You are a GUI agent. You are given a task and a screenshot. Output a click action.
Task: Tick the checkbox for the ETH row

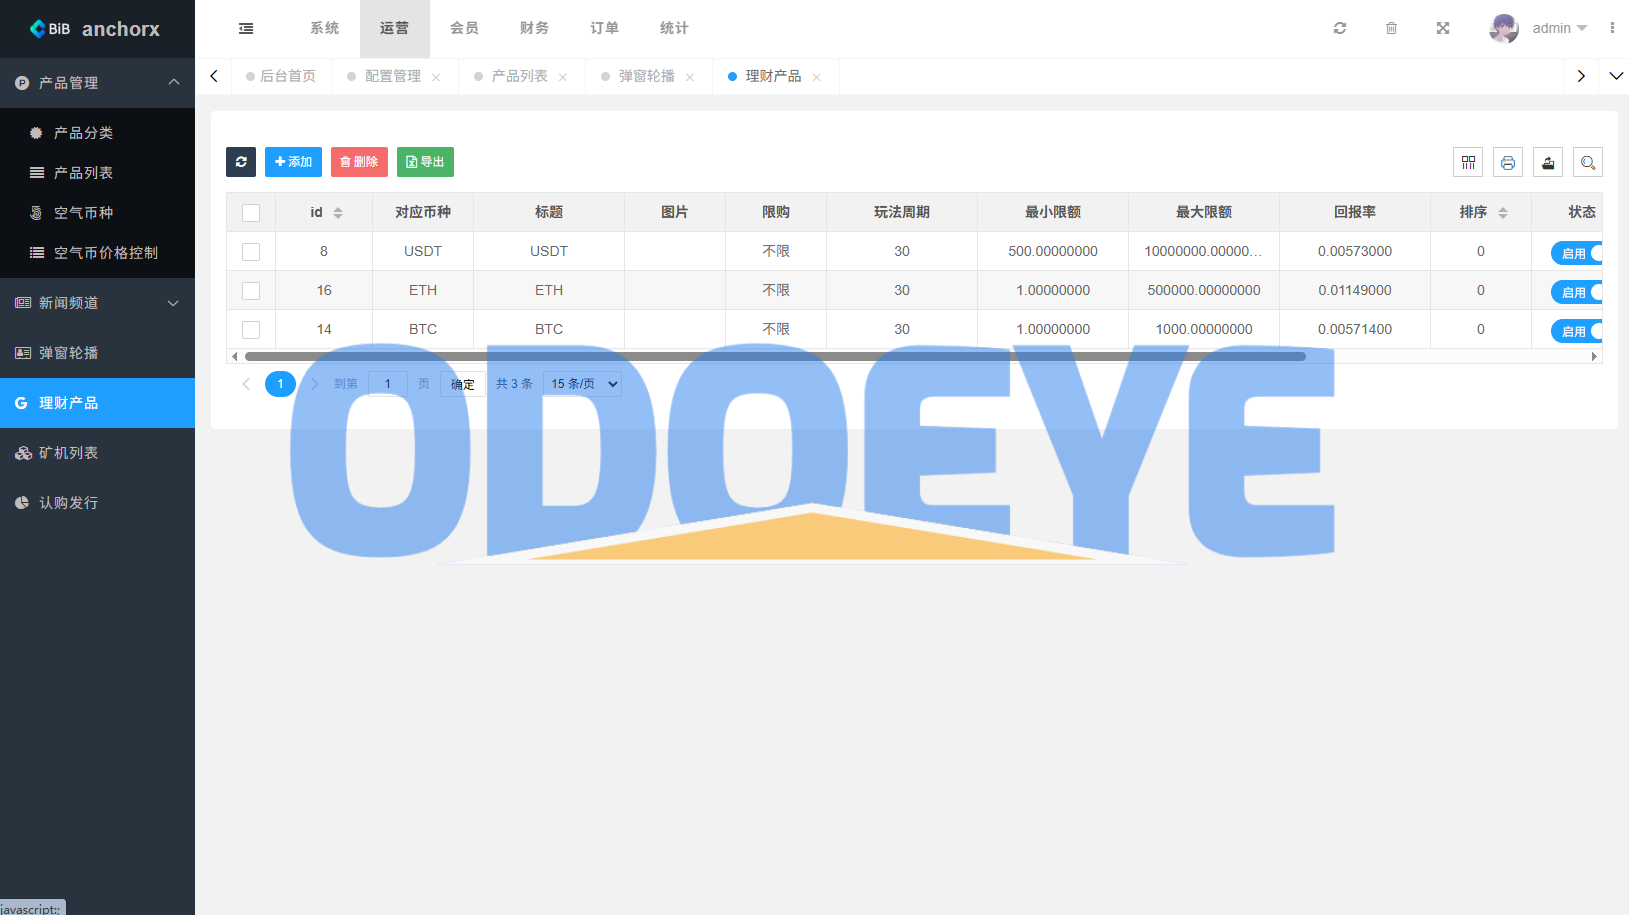tap(251, 291)
